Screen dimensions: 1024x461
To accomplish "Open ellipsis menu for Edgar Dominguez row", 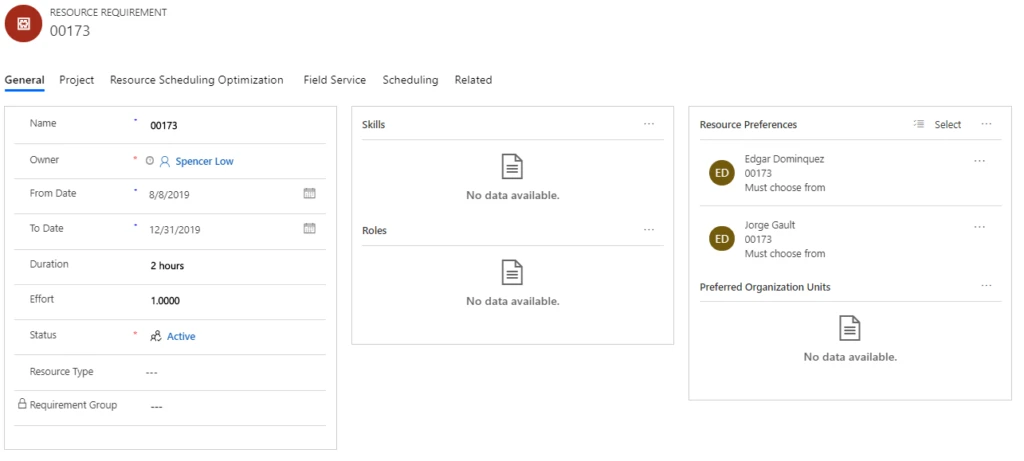I will [979, 161].
